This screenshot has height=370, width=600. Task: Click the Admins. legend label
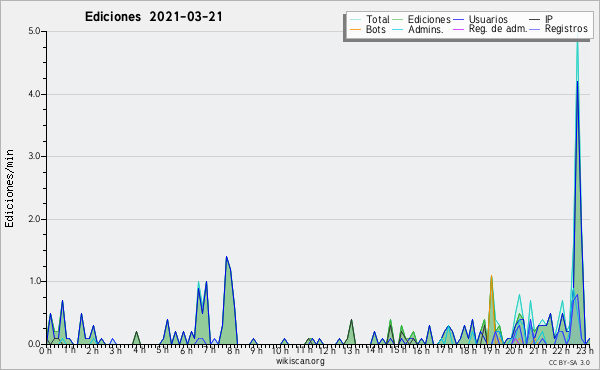click(x=426, y=29)
